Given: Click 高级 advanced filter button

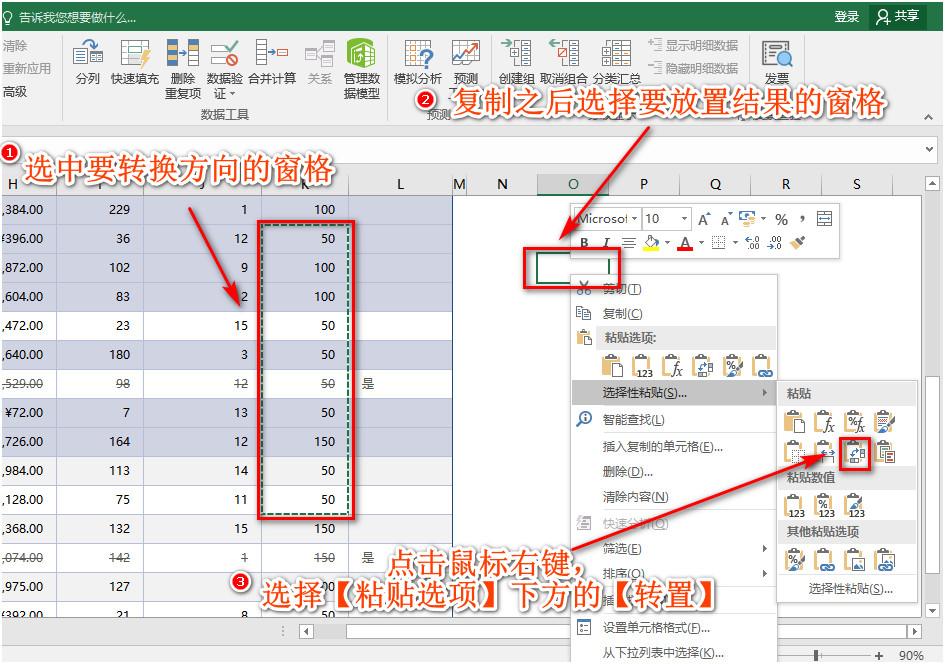Looking at the screenshot, I should tap(15, 92).
